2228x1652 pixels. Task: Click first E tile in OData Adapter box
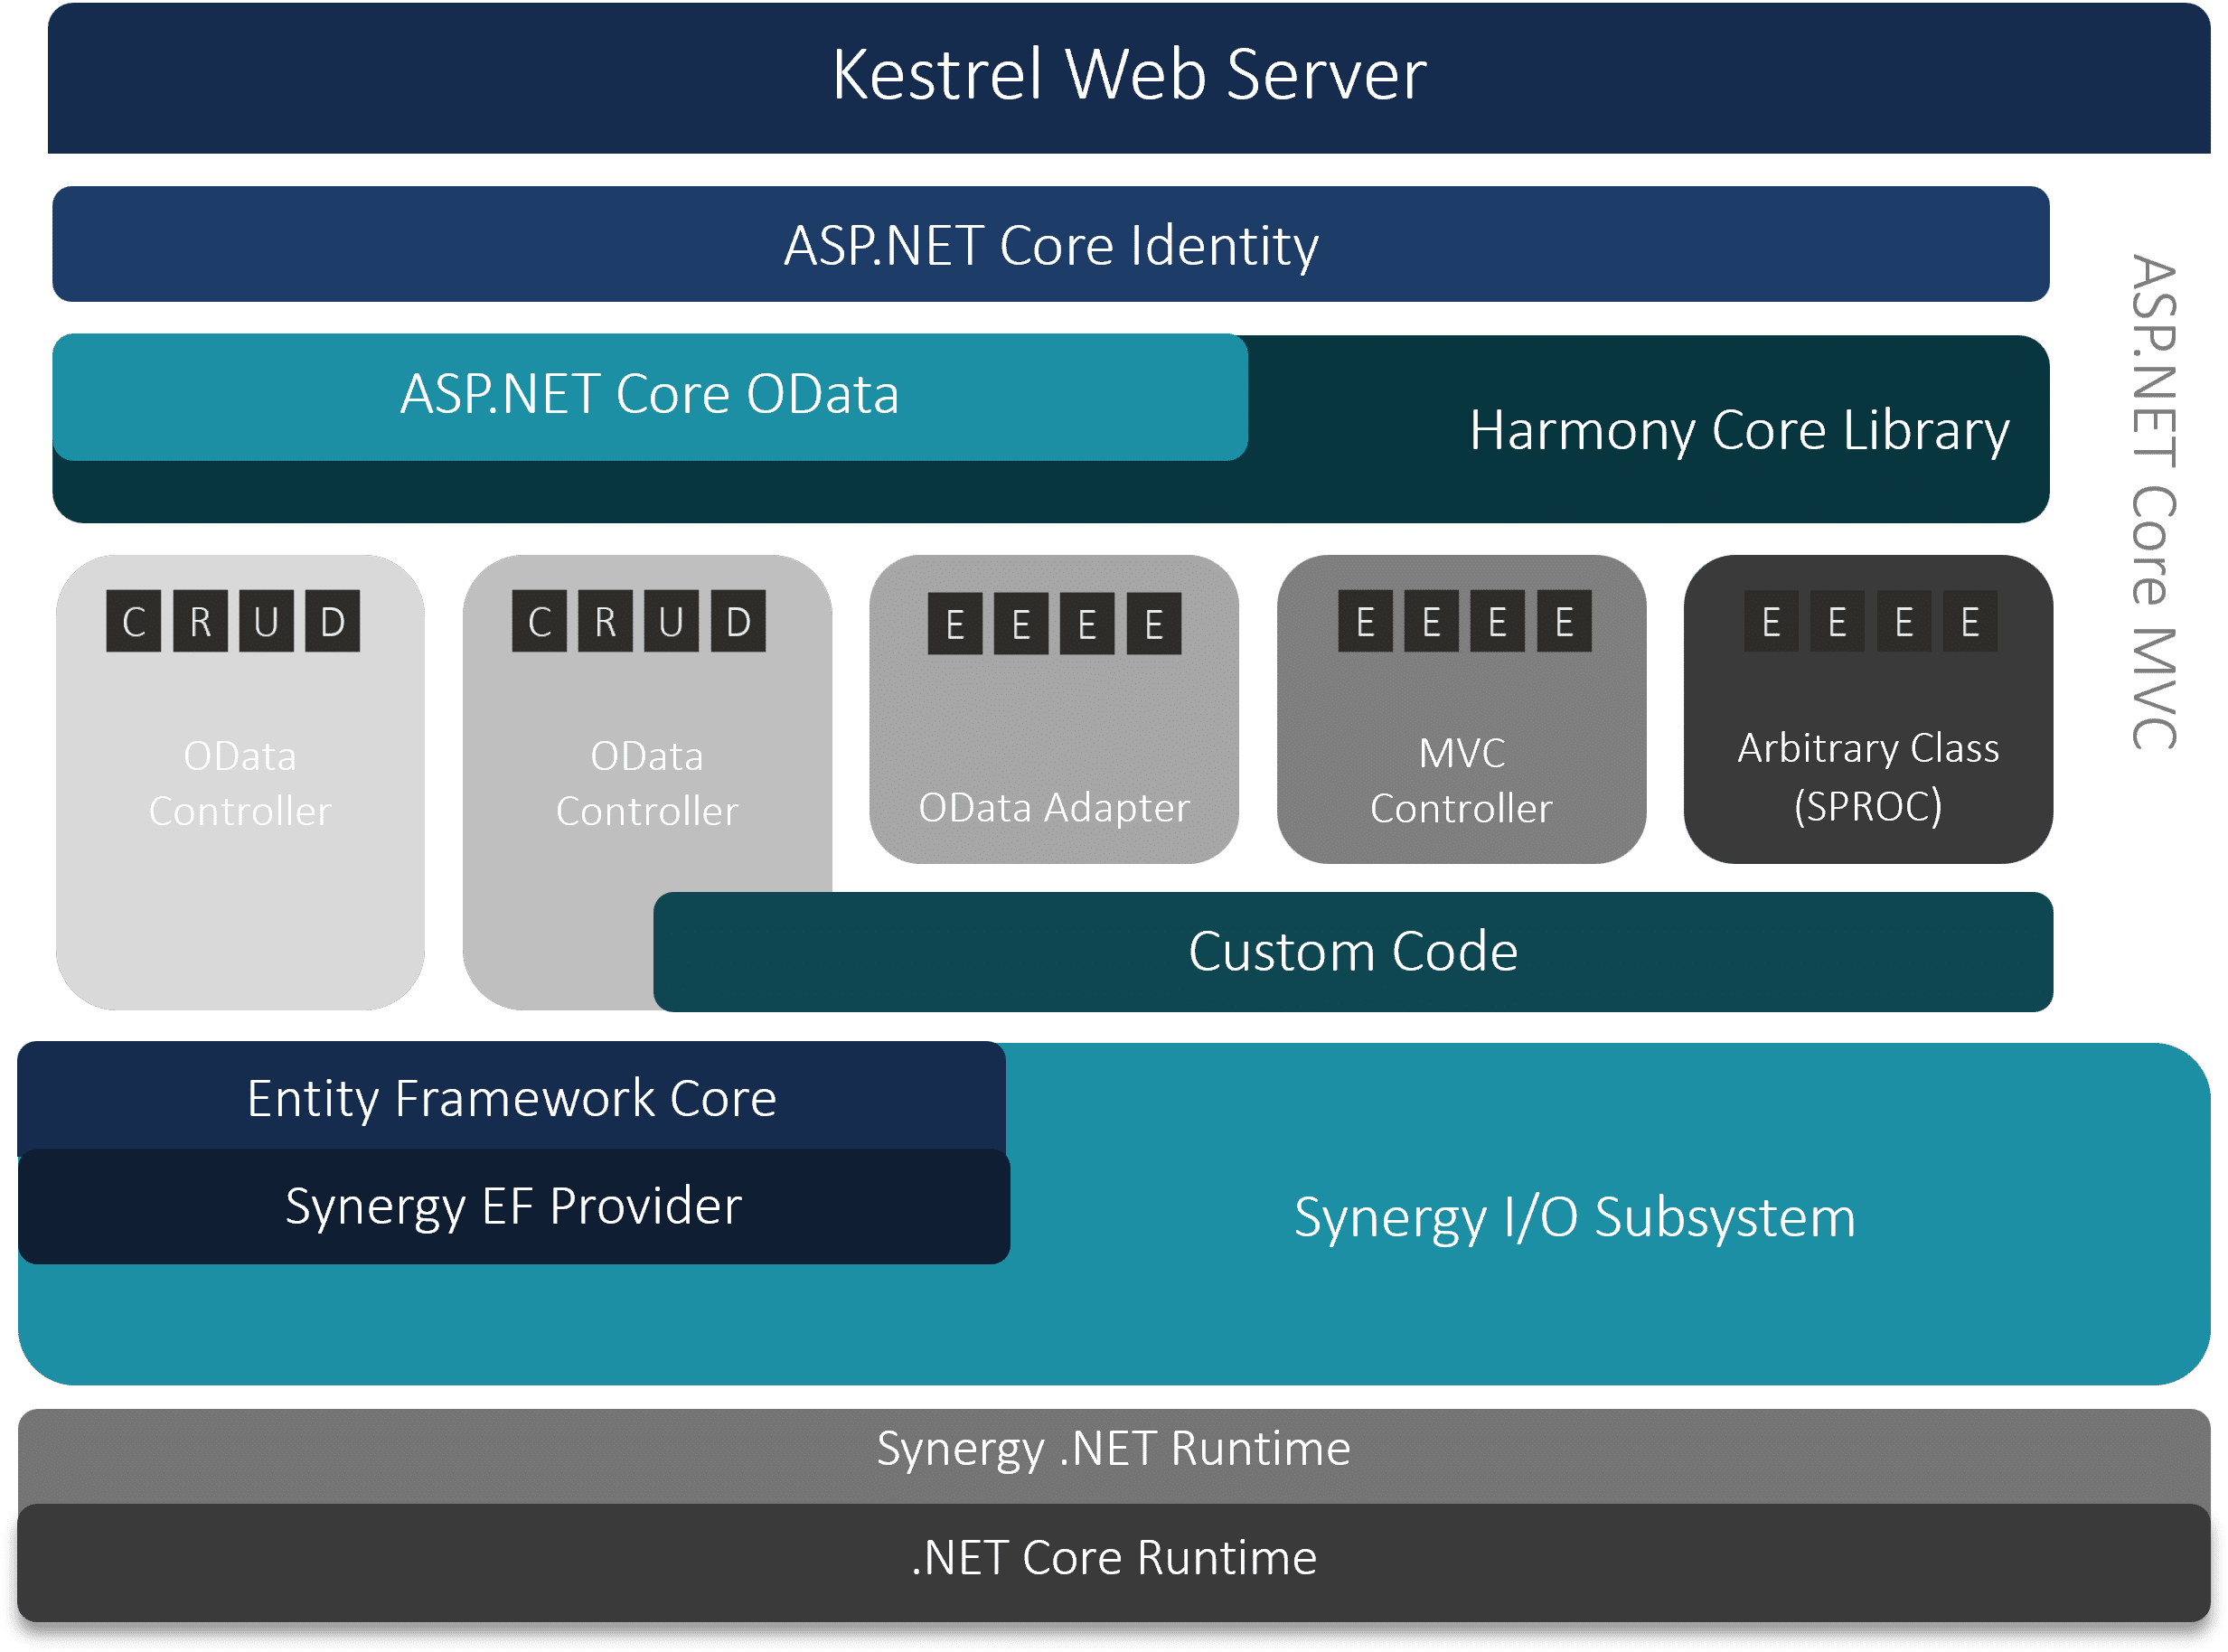click(x=955, y=625)
